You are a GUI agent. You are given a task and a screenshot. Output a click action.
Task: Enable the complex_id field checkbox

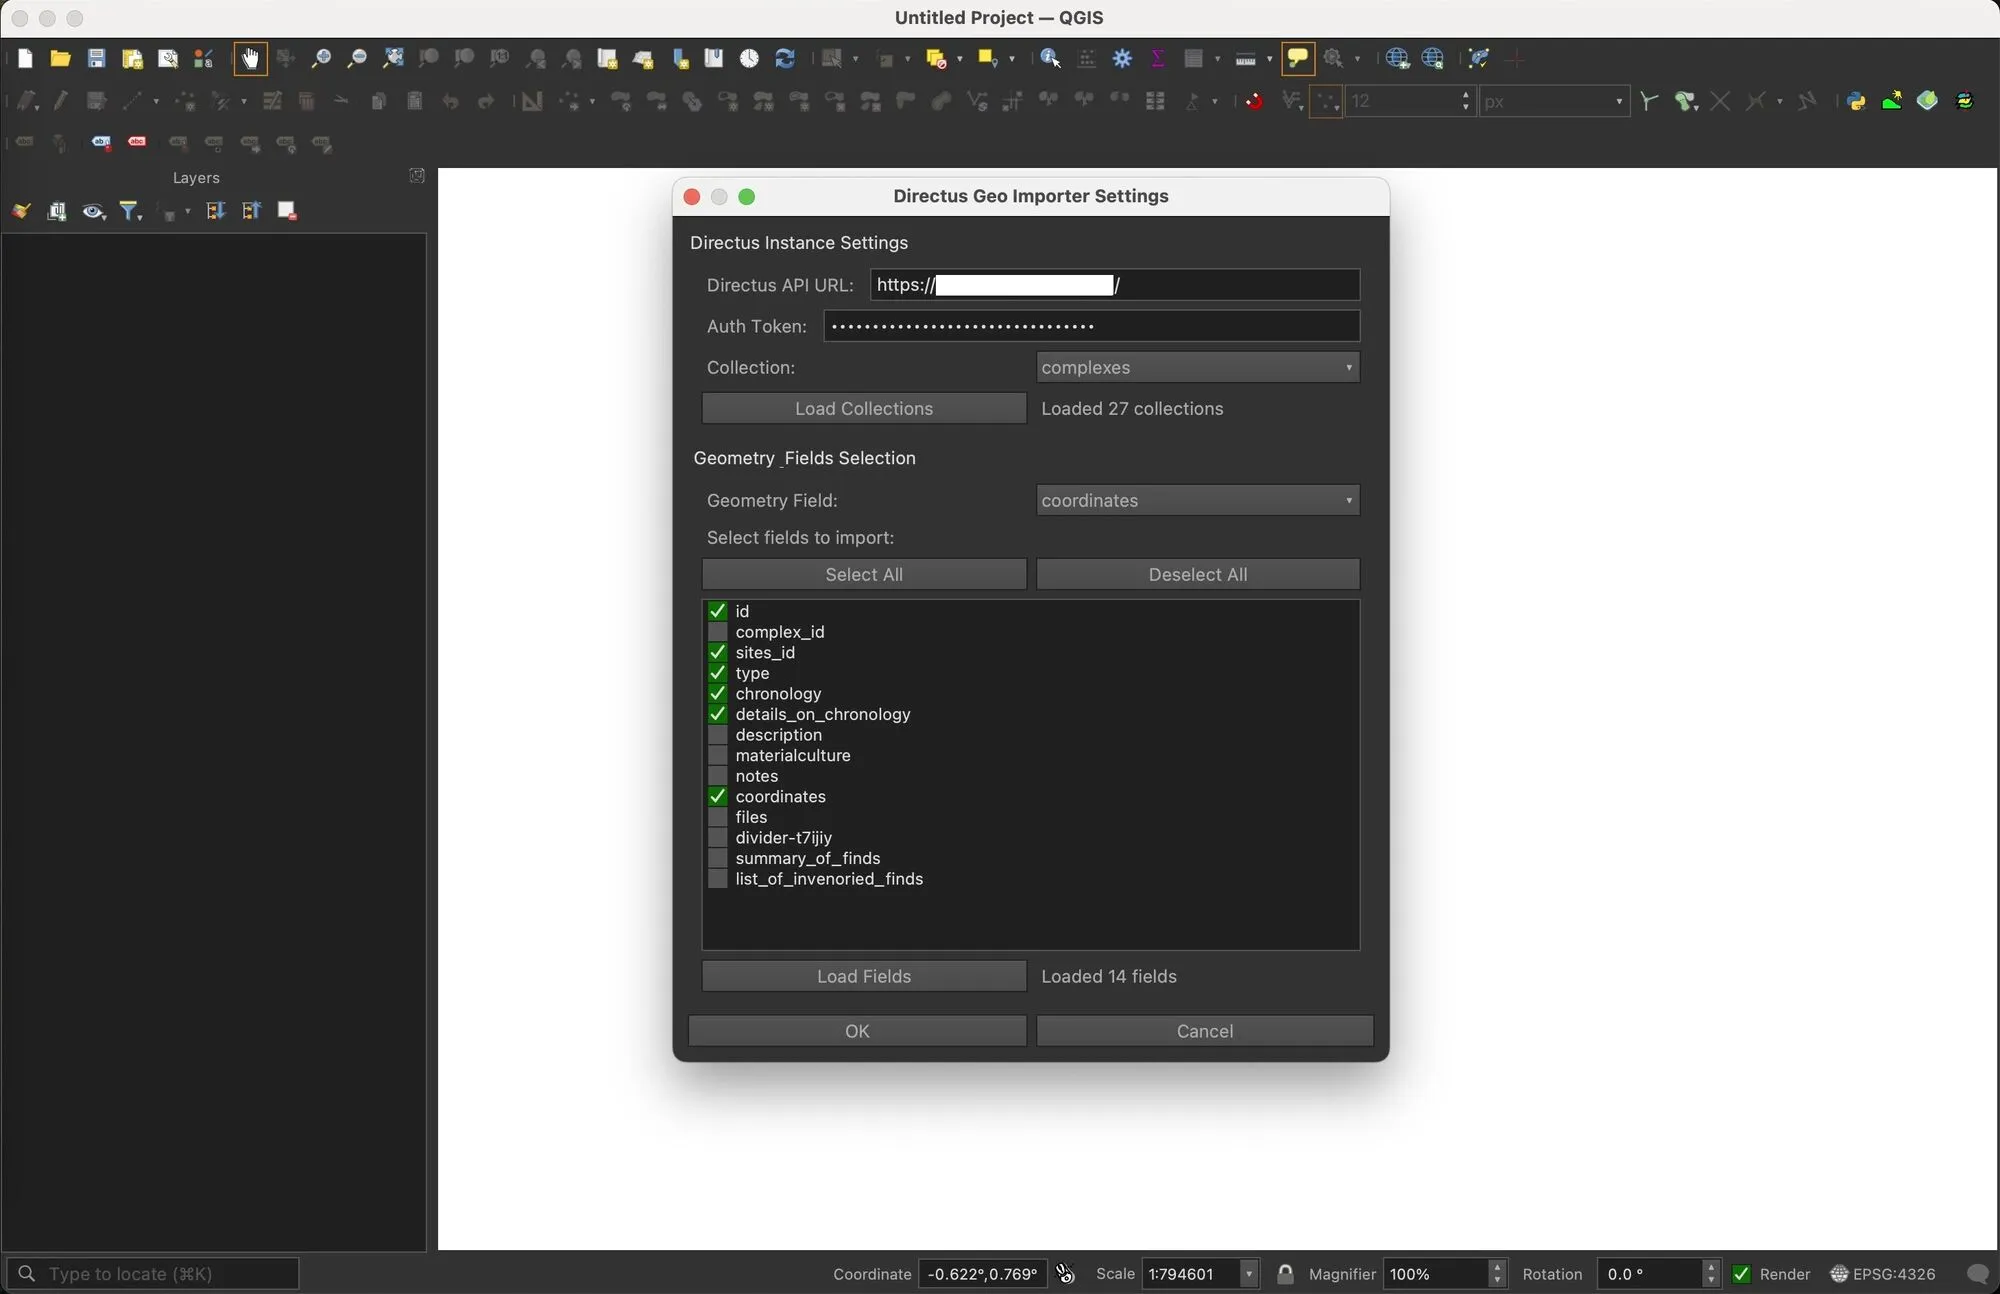coord(718,631)
